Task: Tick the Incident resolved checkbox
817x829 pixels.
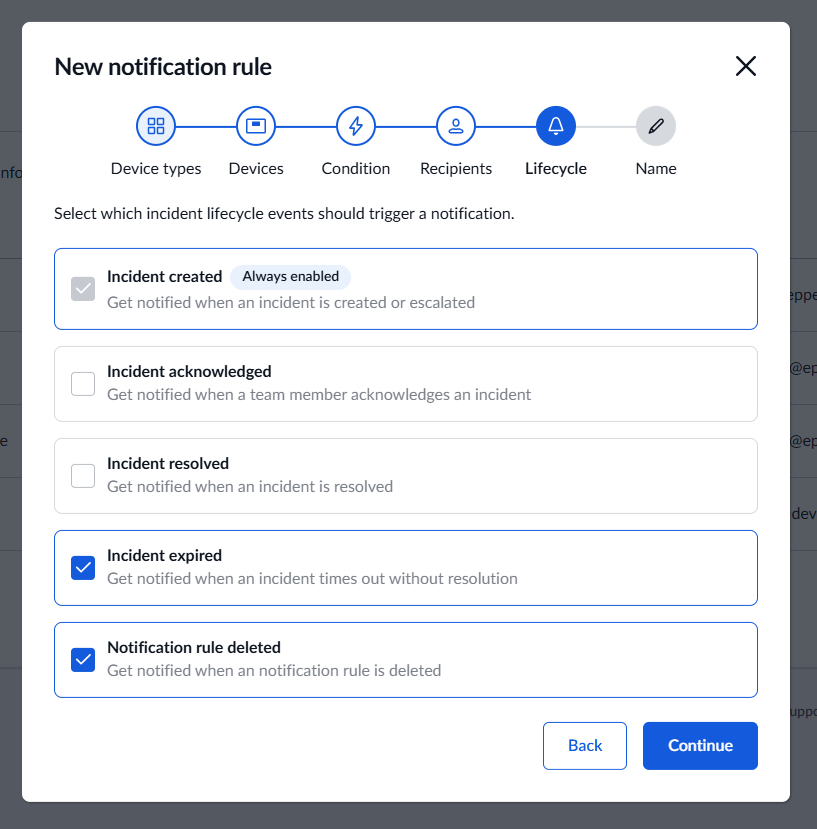Action: coord(83,476)
